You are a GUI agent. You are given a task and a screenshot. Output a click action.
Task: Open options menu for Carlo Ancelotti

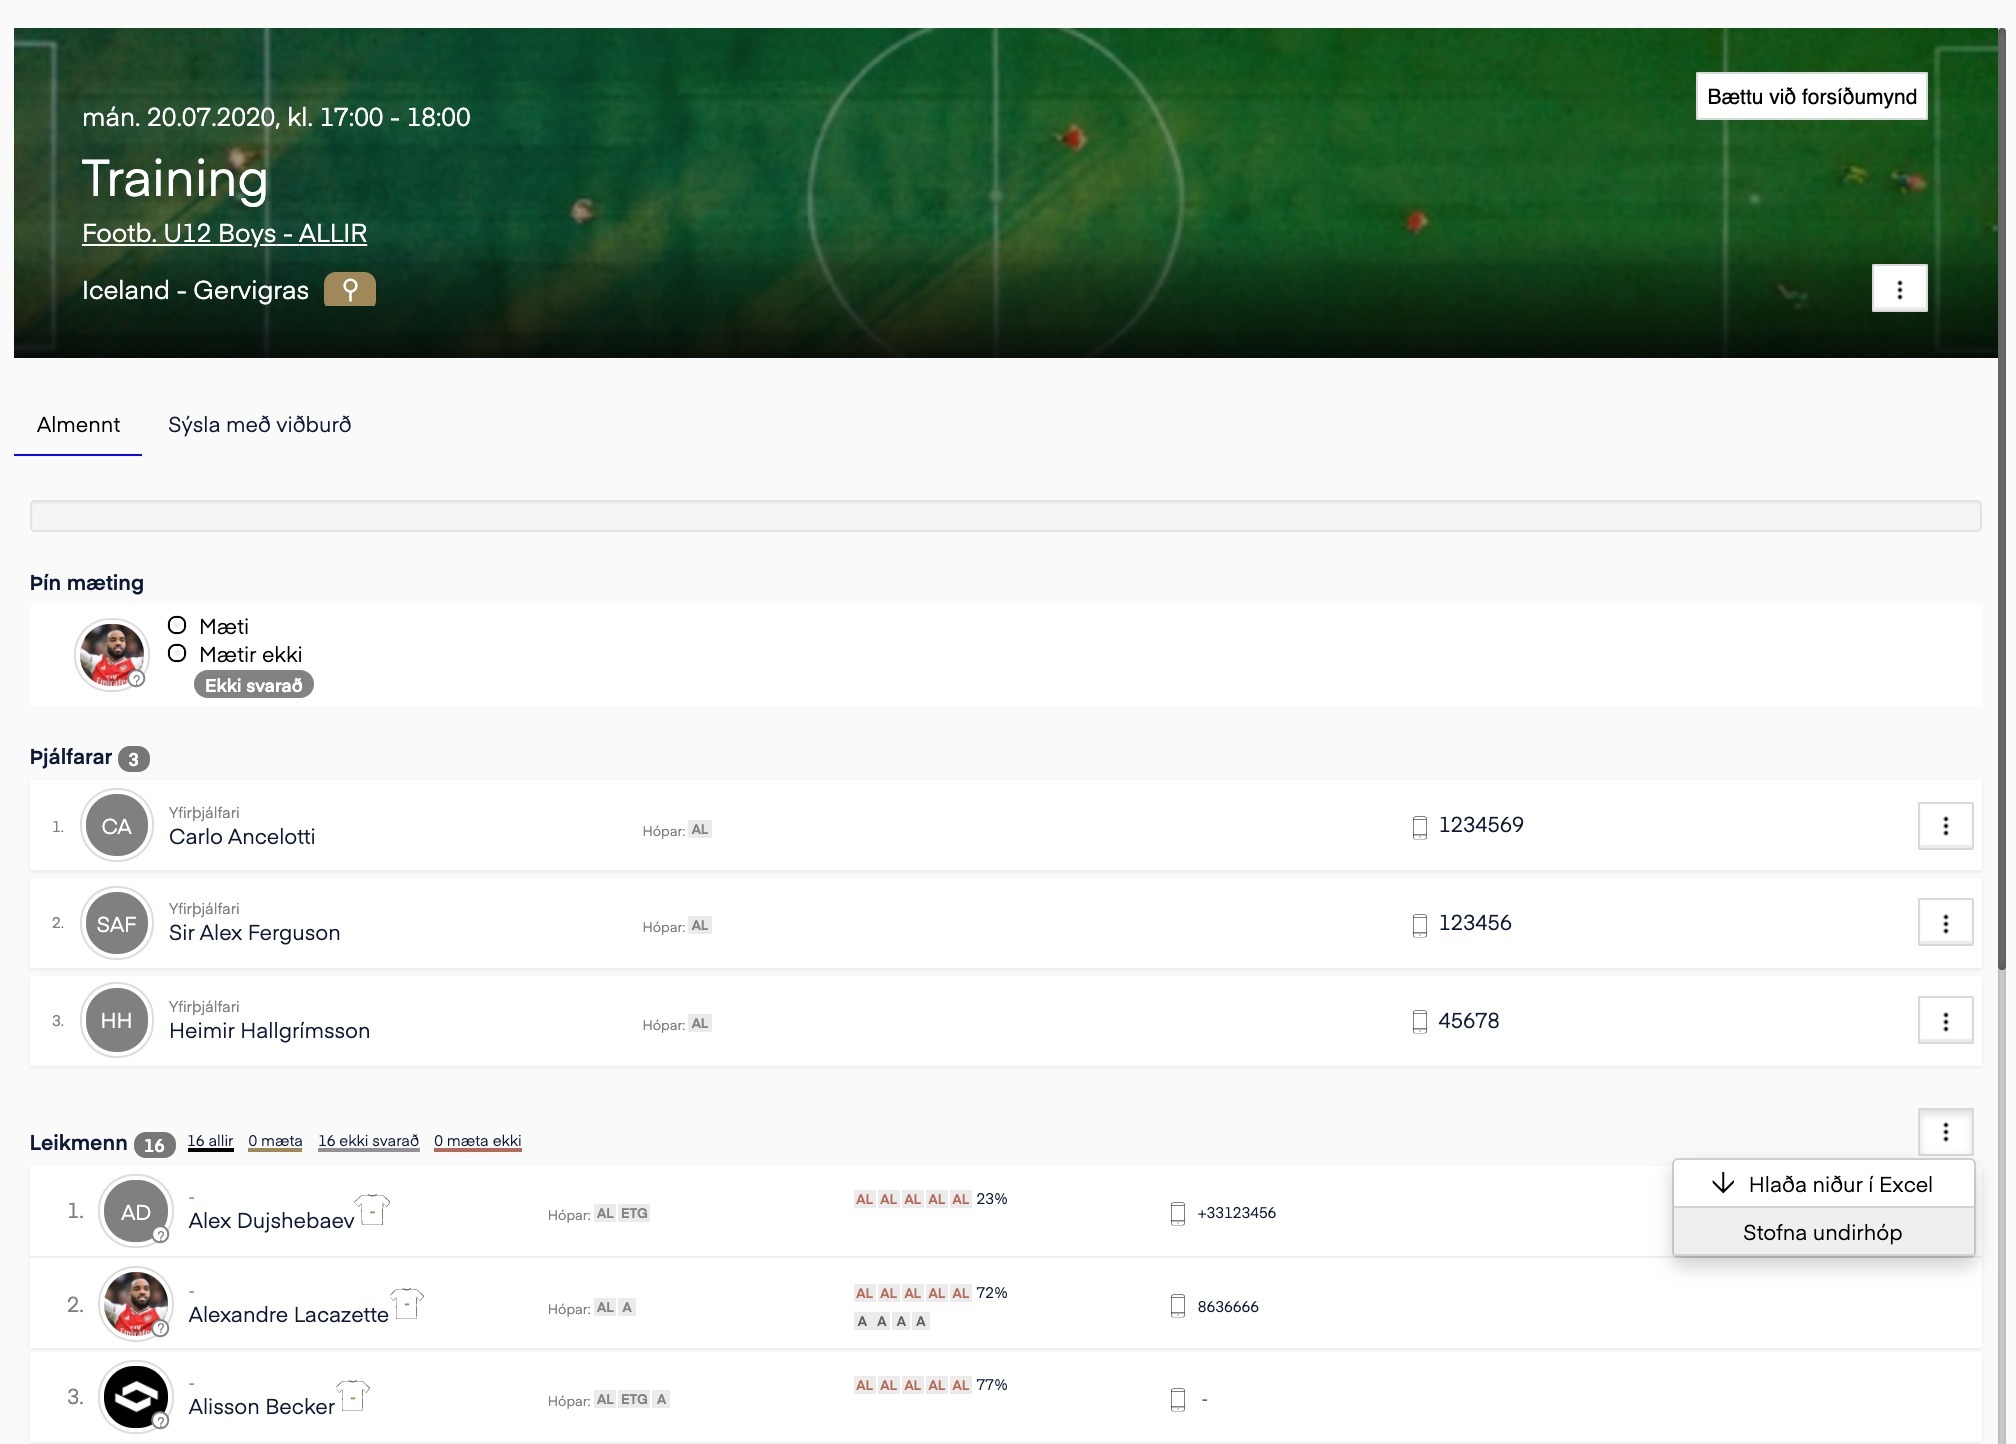[1945, 826]
